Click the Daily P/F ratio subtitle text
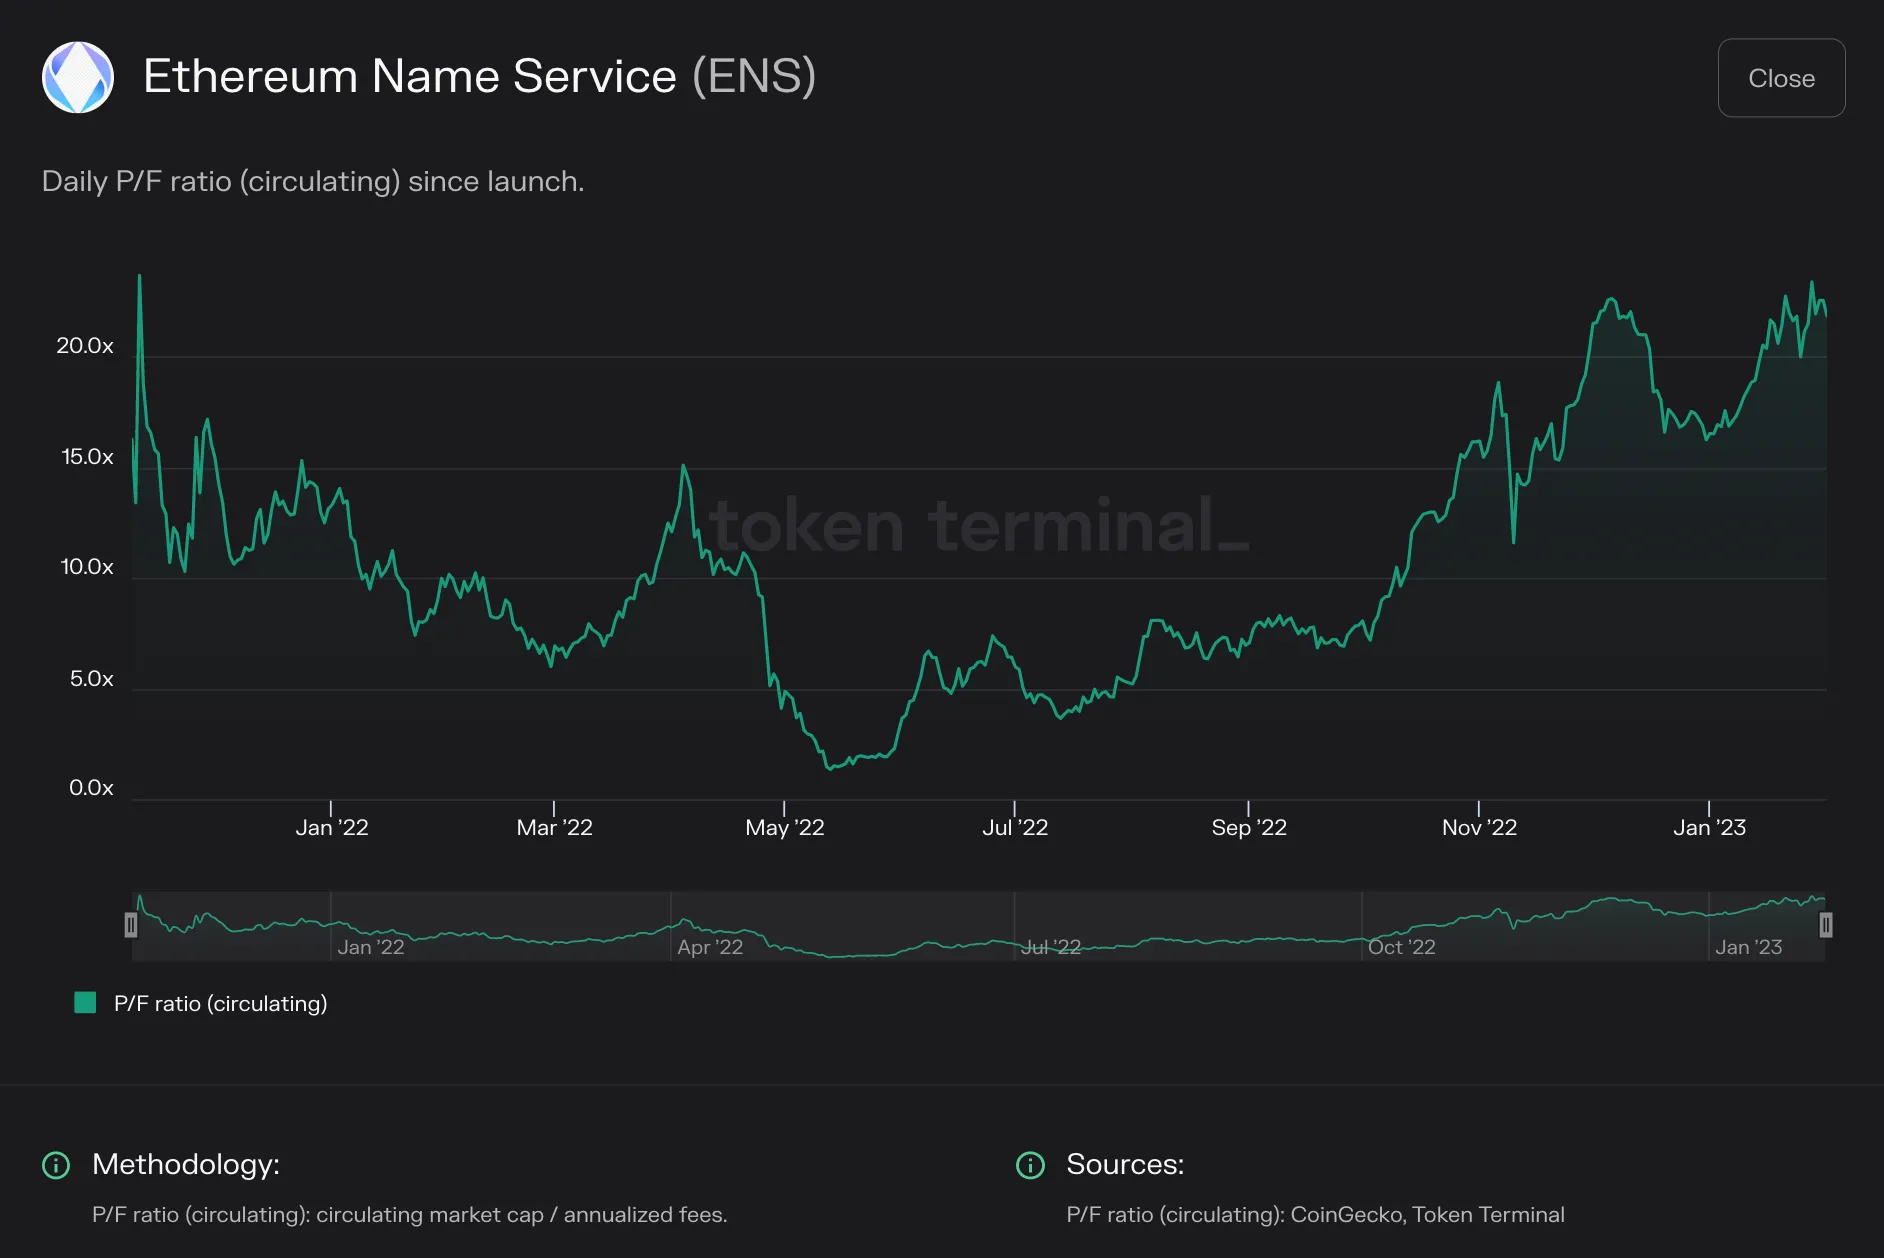The width and height of the screenshot is (1884, 1258). point(313,181)
